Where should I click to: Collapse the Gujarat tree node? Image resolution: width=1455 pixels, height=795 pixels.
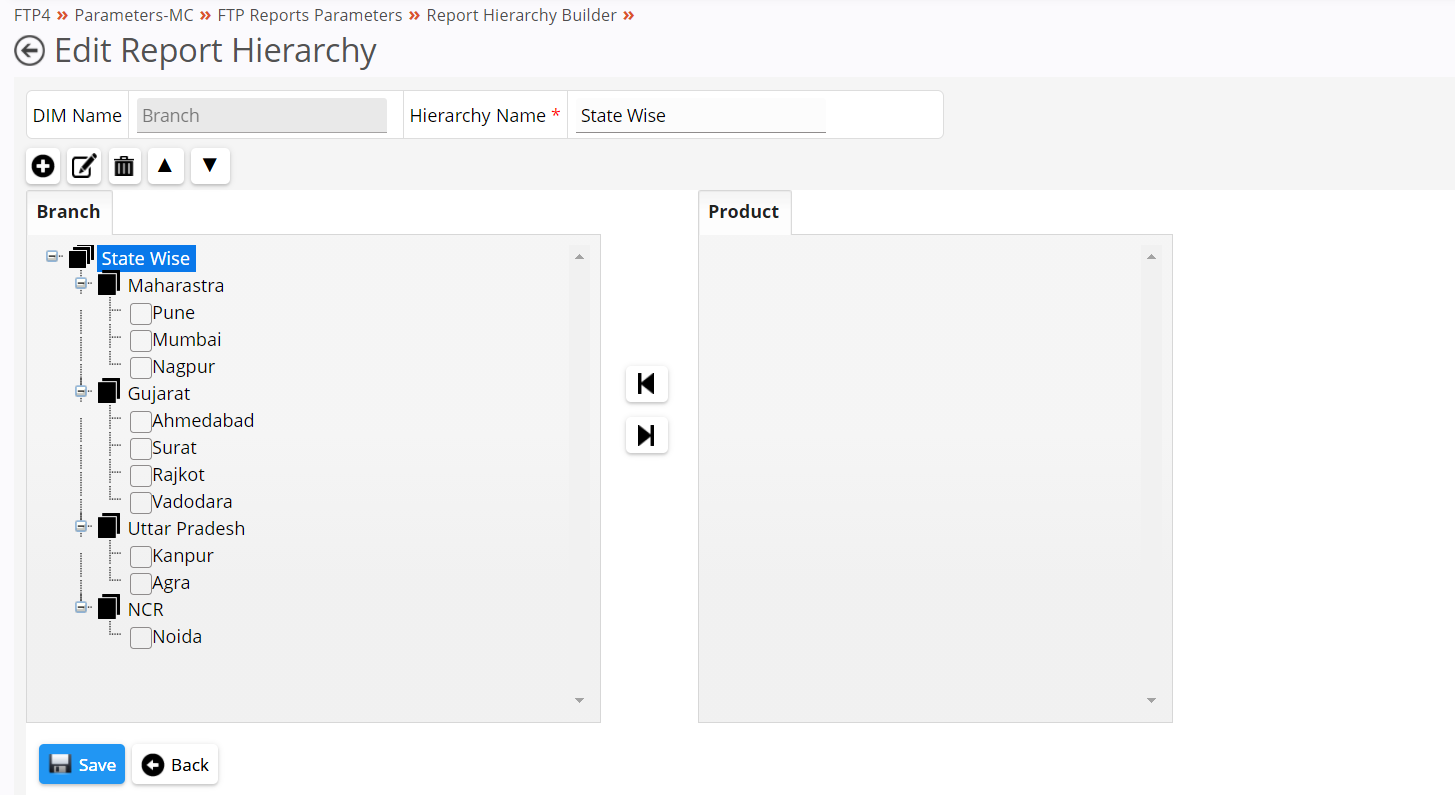click(81, 392)
